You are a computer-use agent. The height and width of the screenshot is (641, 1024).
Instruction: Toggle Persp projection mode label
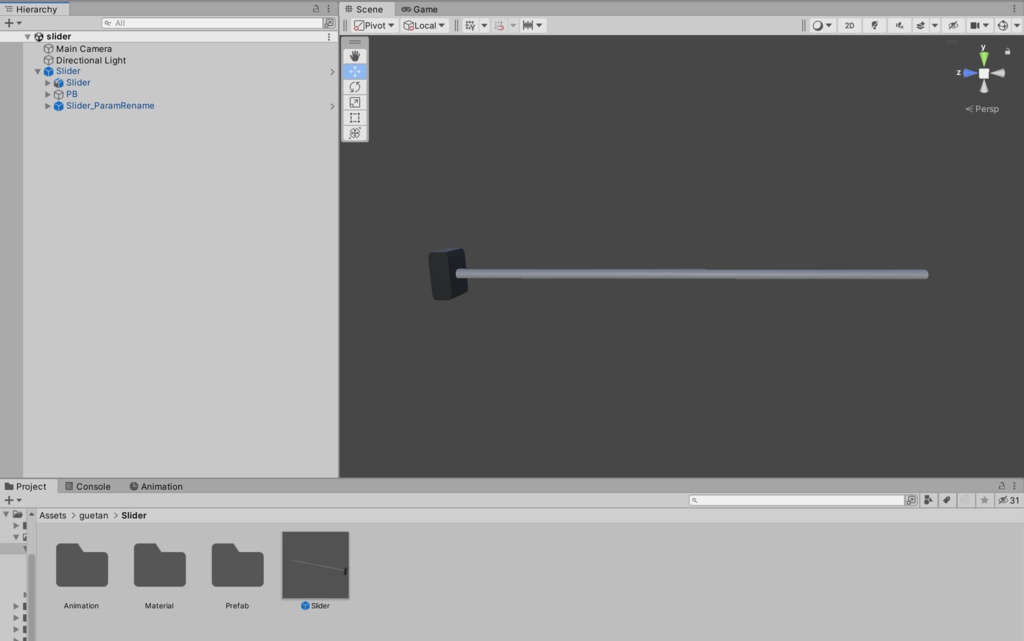(982, 109)
